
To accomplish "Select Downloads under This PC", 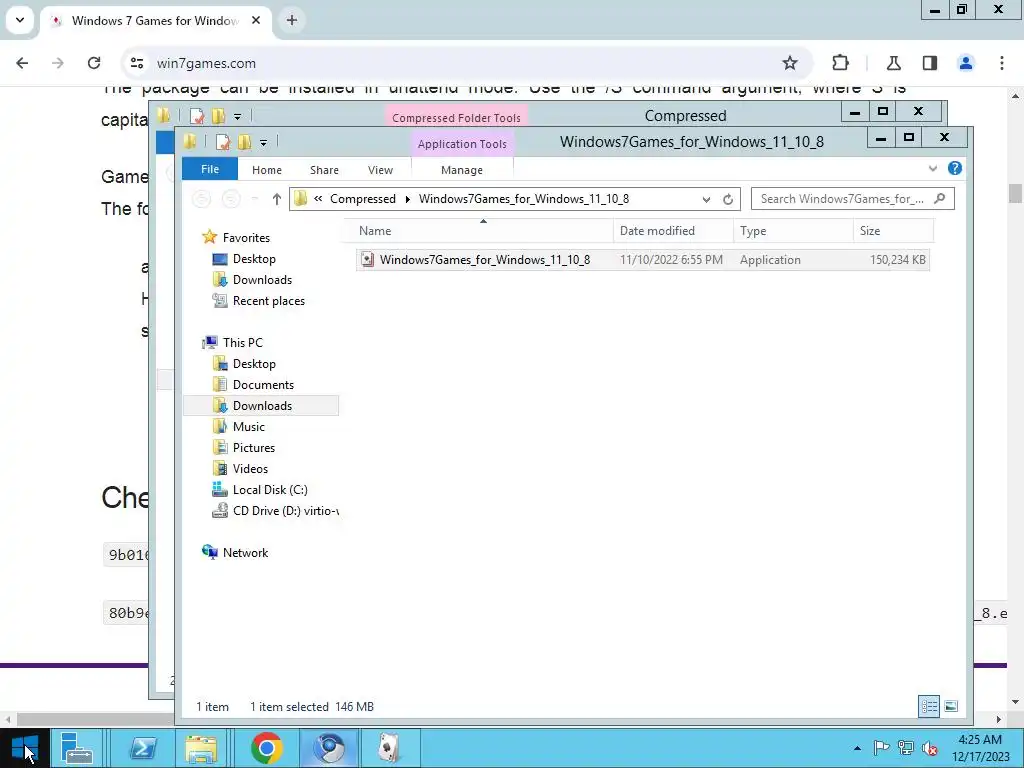I will coord(262,406).
